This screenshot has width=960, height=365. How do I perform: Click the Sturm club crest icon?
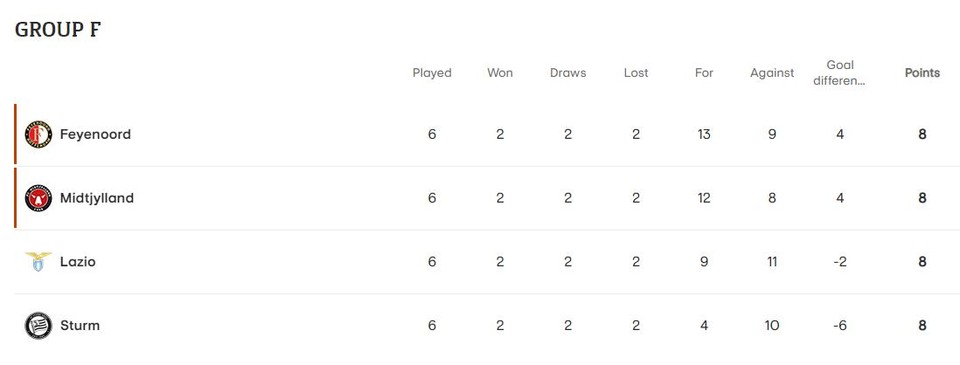pos(38,326)
